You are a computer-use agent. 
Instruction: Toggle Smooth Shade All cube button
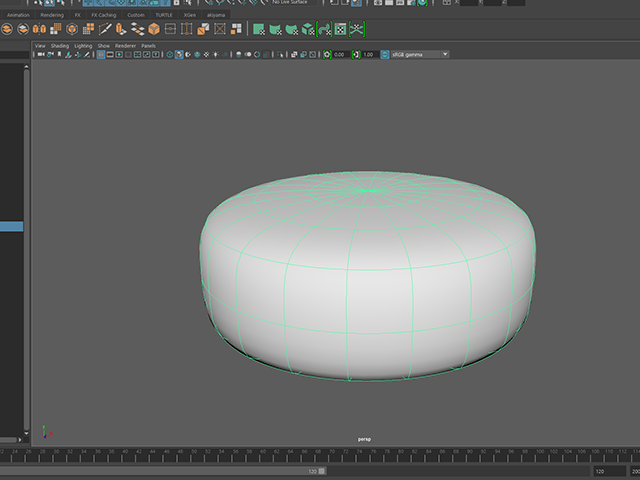pos(179,54)
